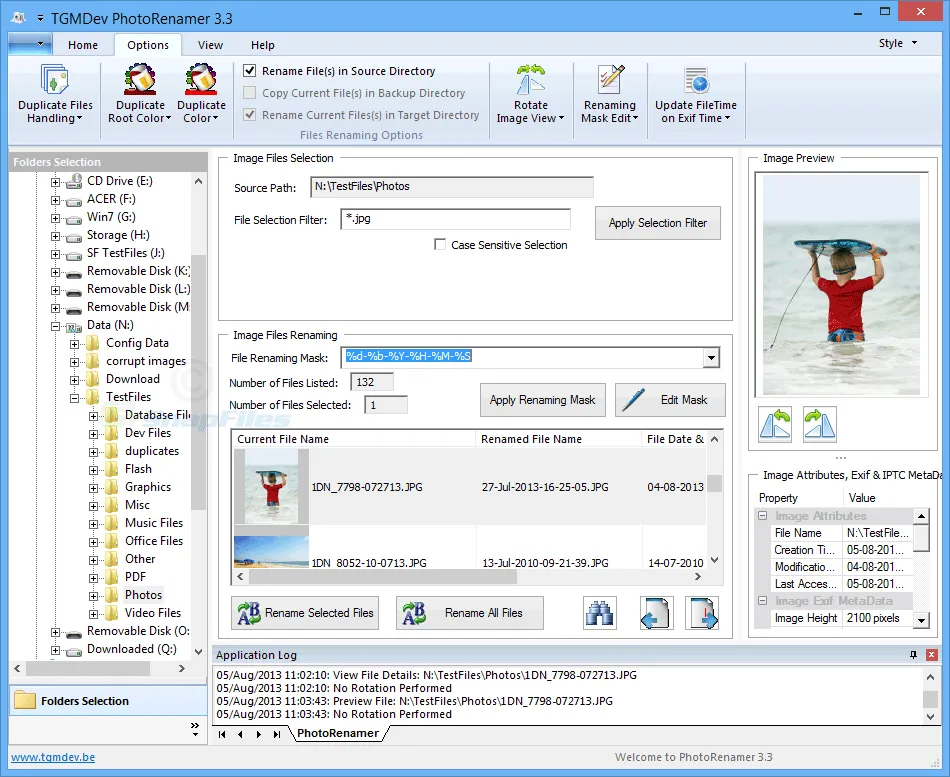Enable Case Sensitive Selection checkbox
The width and height of the screenshot is (950, 777).
click(440, 245)
